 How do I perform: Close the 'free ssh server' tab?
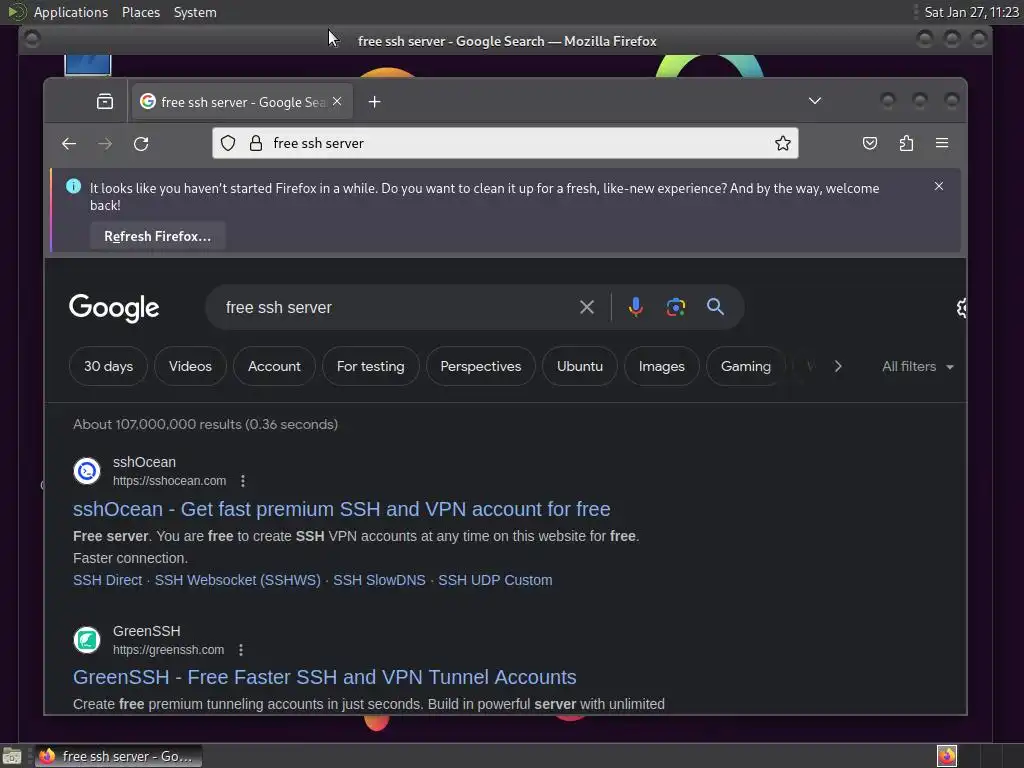(337, 101)
